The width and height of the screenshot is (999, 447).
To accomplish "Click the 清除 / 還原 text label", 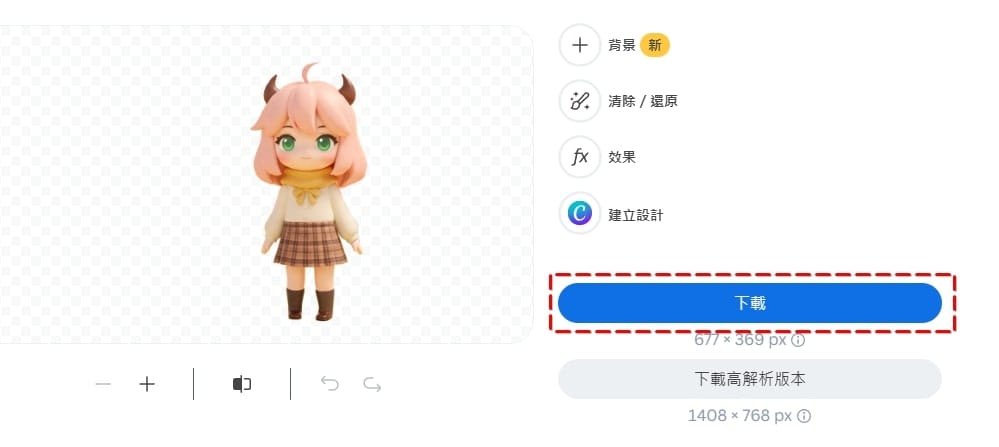I will tap(643, 101).
